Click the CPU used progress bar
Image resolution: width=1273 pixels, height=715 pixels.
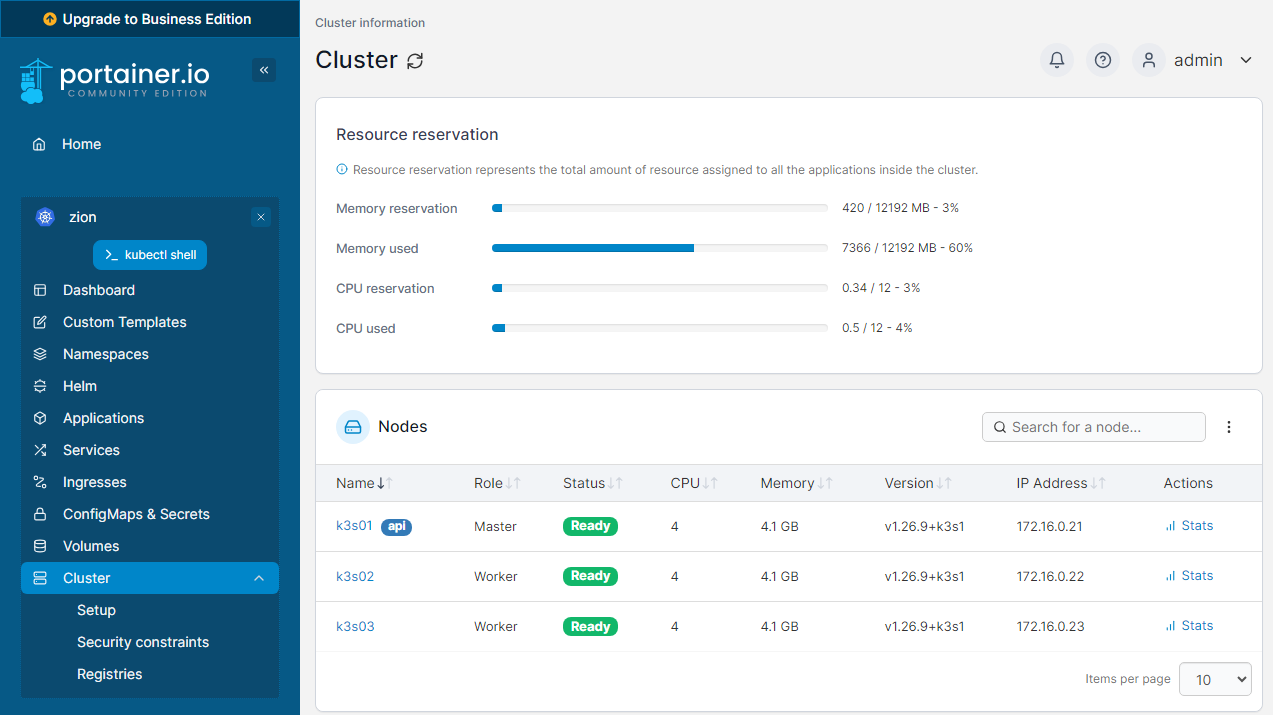point(660,328)
